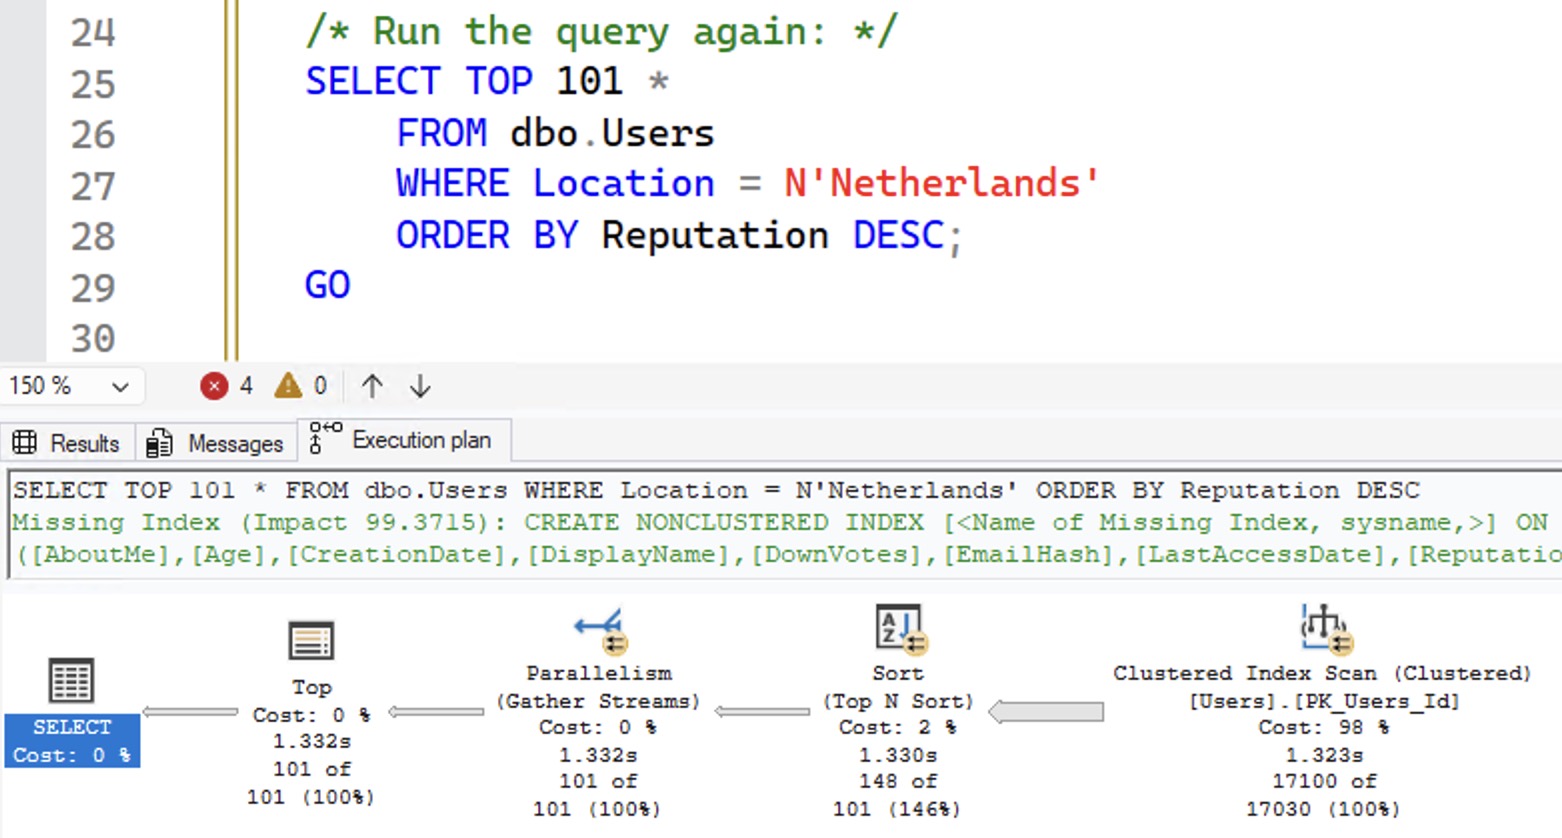Go to next issue with down arrow
This screenshot has width=1562, height=838.
pos(420,386)
